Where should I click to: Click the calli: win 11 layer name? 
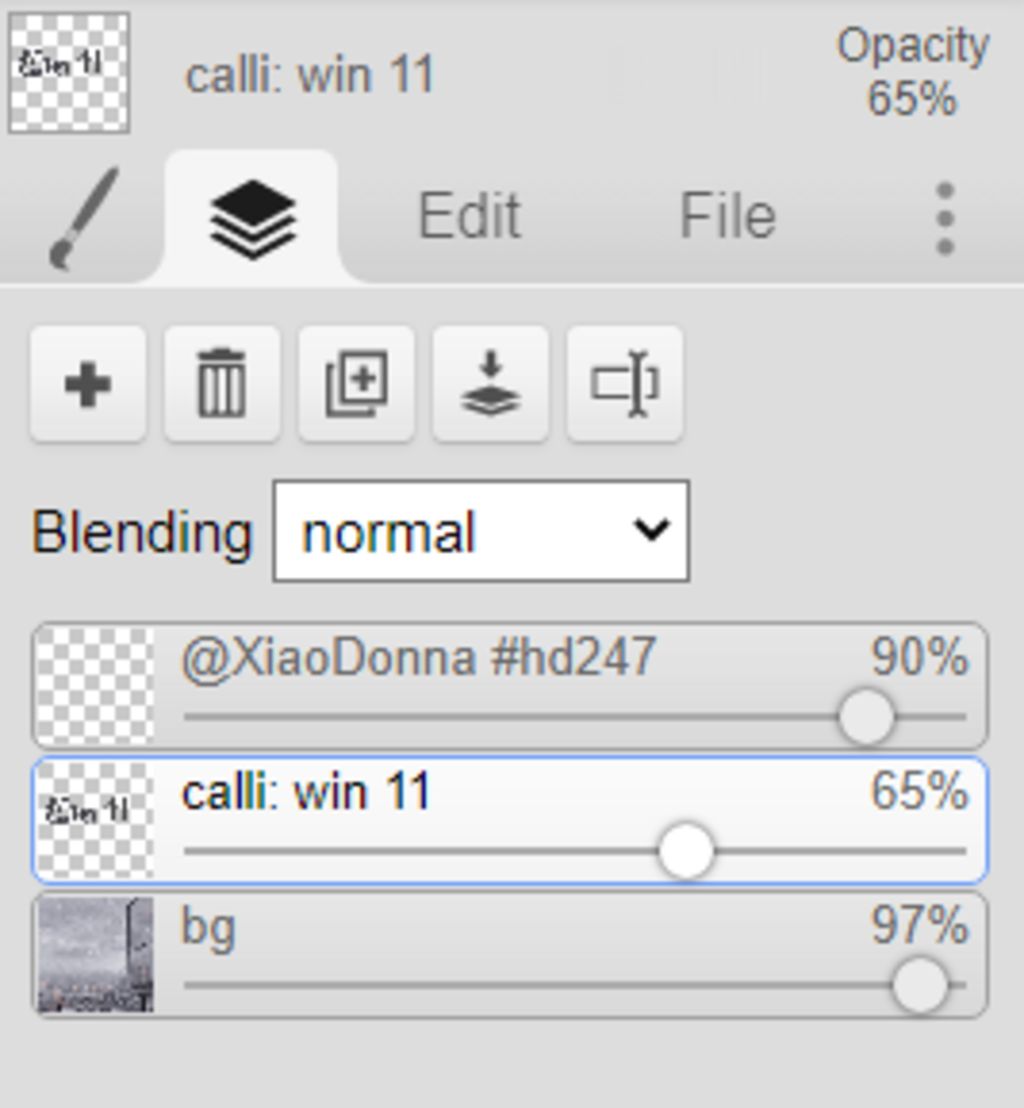click(x=306, y=792)
